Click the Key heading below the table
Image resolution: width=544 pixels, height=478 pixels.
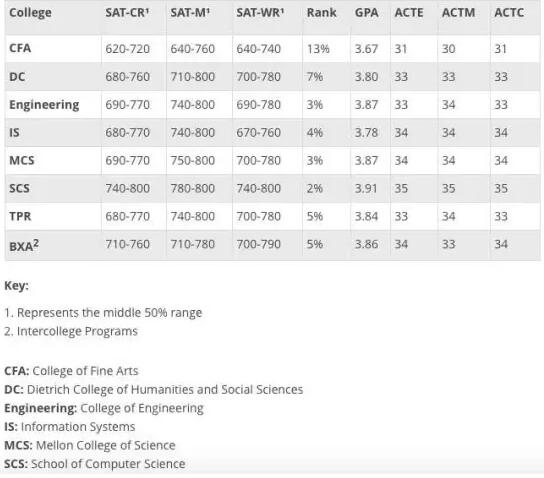coord(16,286)
